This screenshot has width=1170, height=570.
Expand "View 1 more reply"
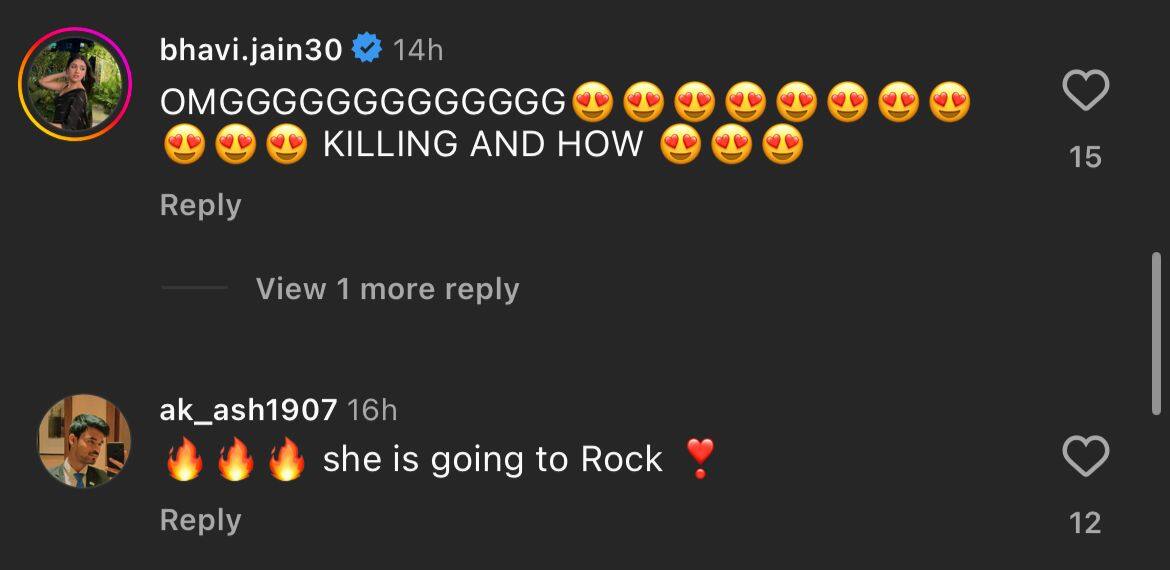point(387,289)
